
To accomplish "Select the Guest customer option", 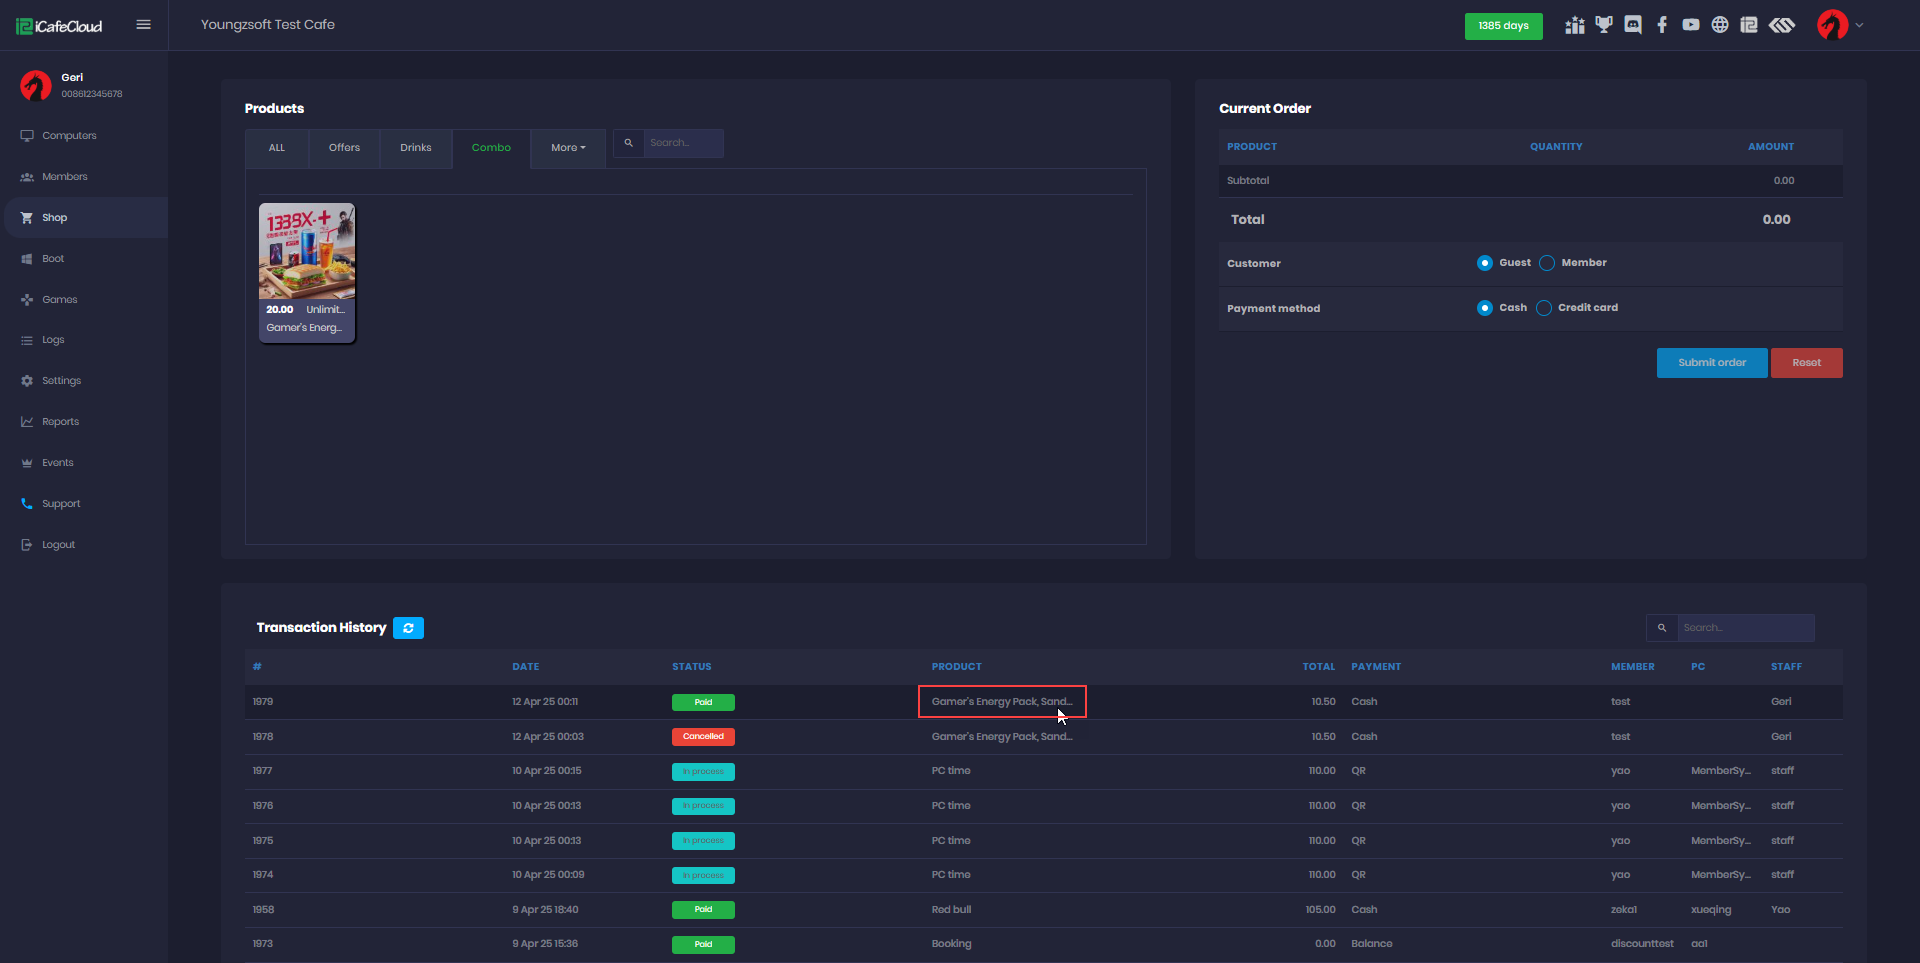I will pyautogui.click(x=1485, y=263).
